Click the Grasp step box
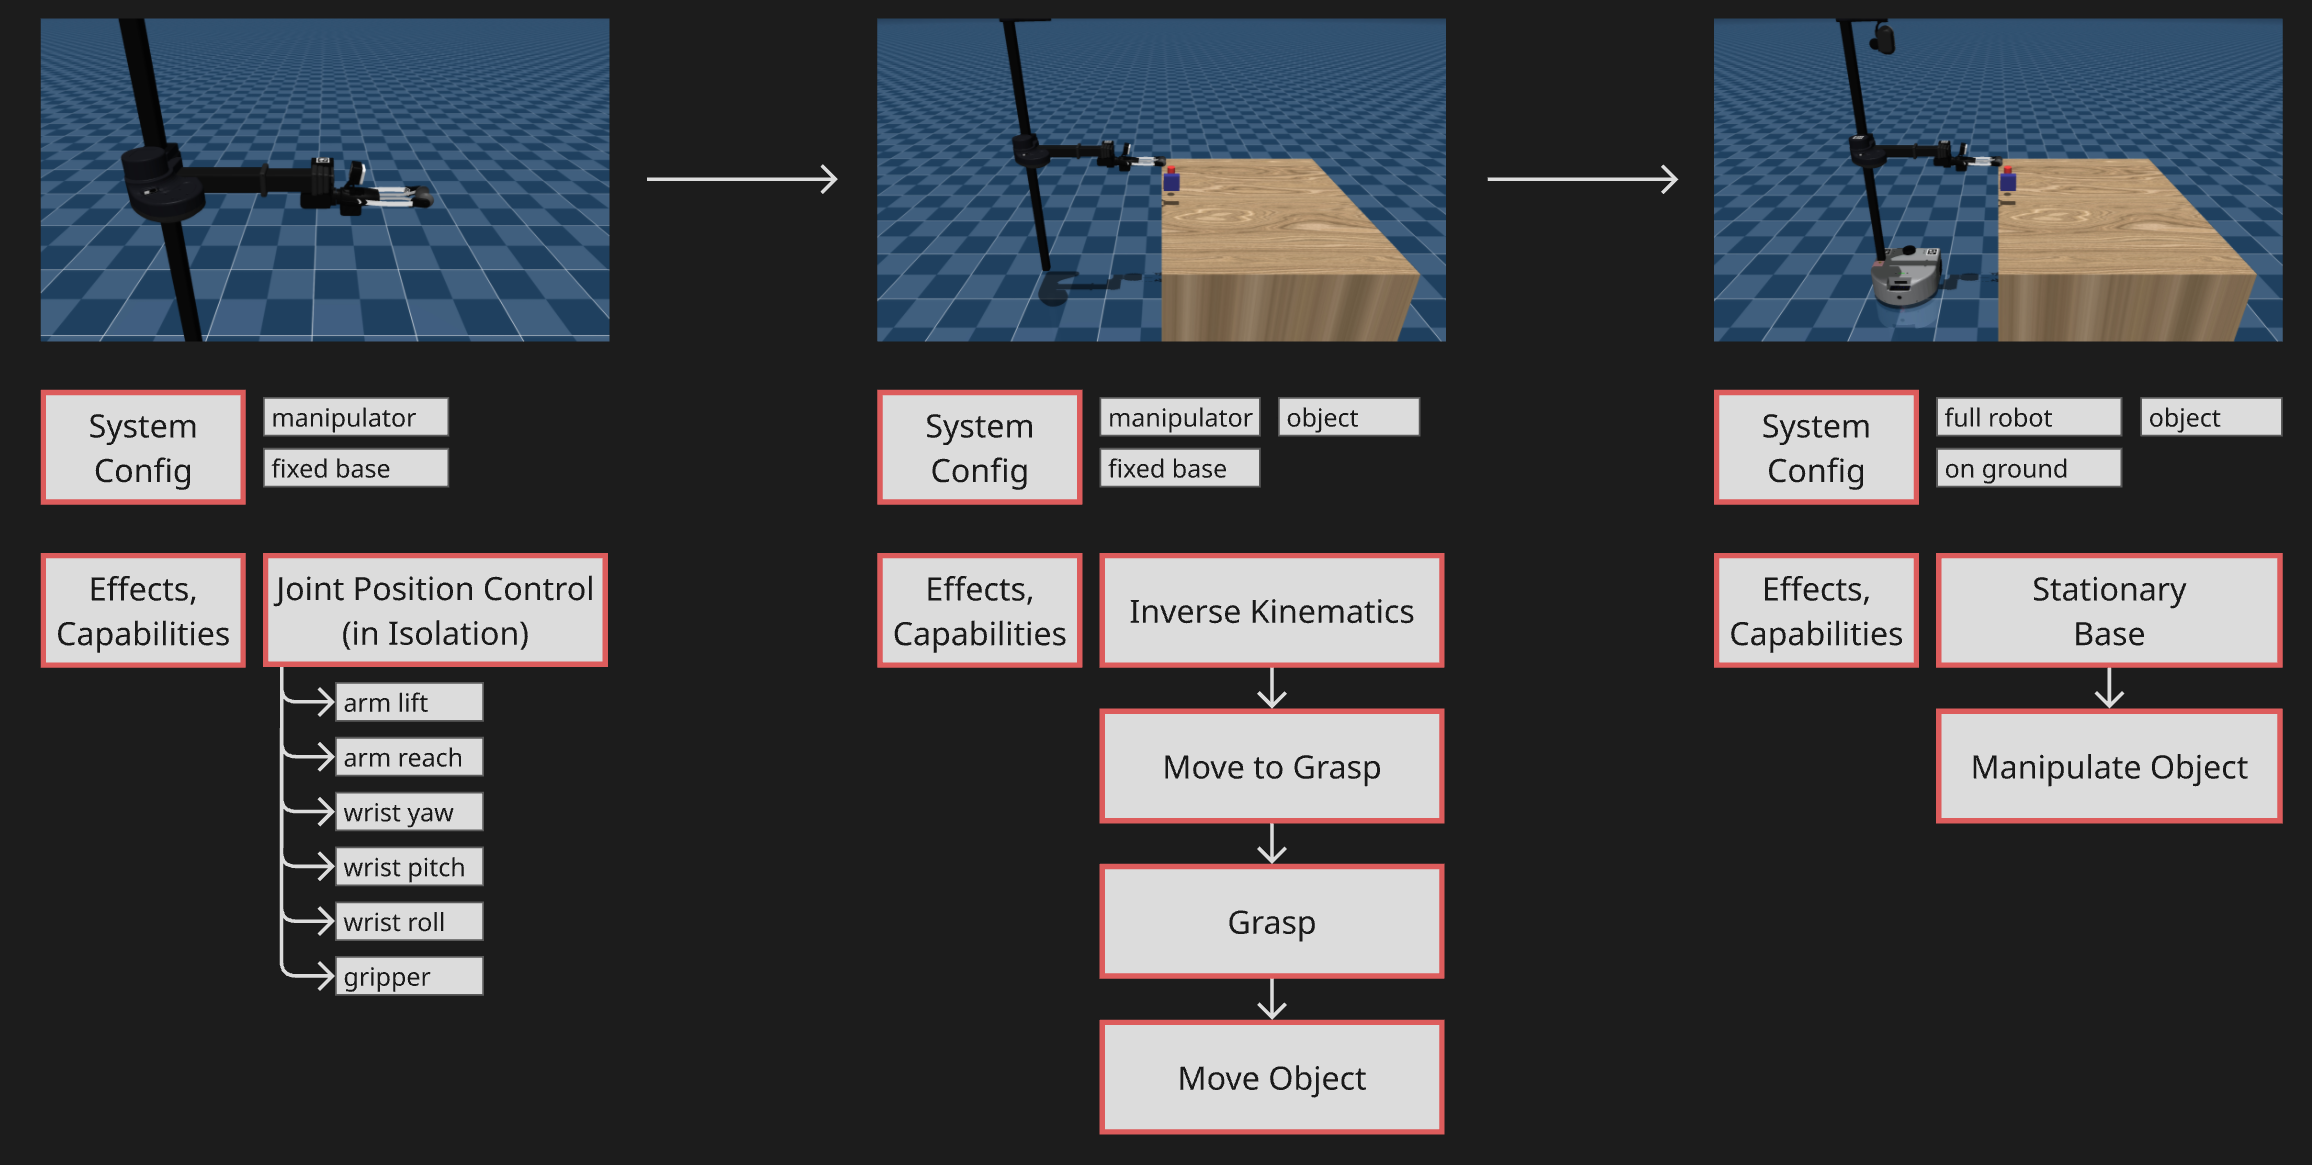2312x1165 pixels. [1271, 921]
